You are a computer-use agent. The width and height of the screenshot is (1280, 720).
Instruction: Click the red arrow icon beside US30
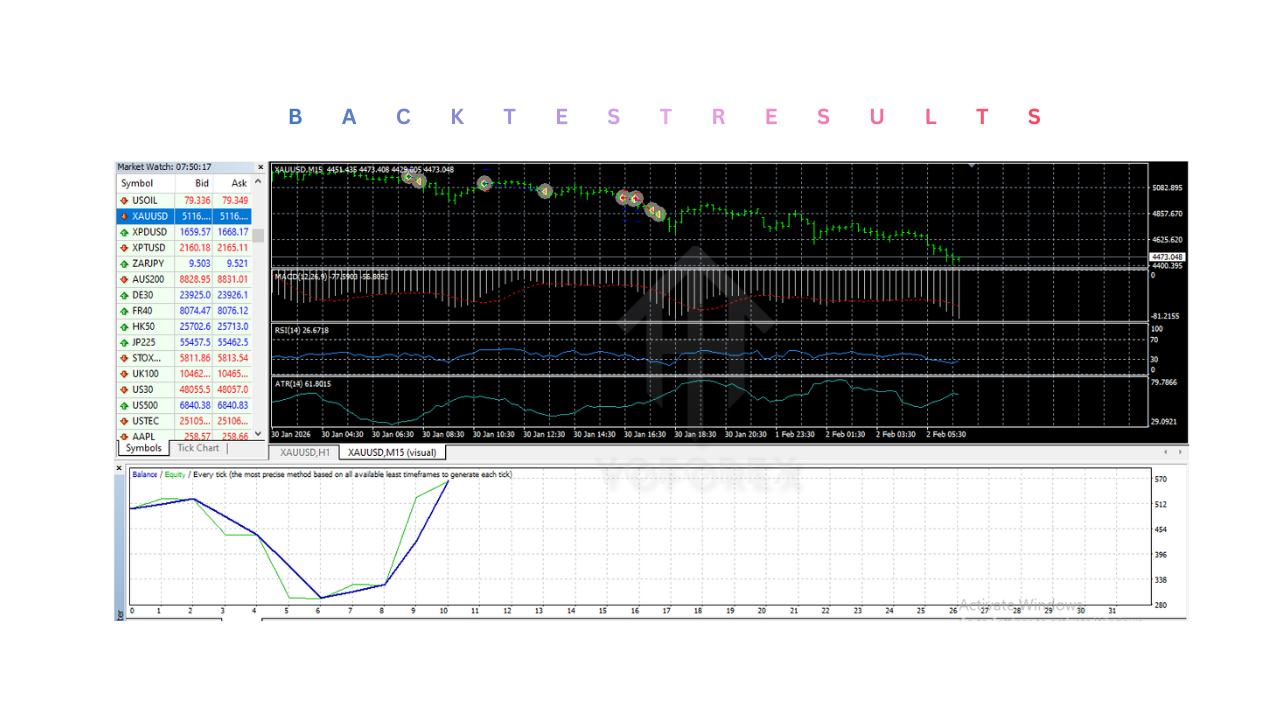pyautogui.click(x=122, y=389)
